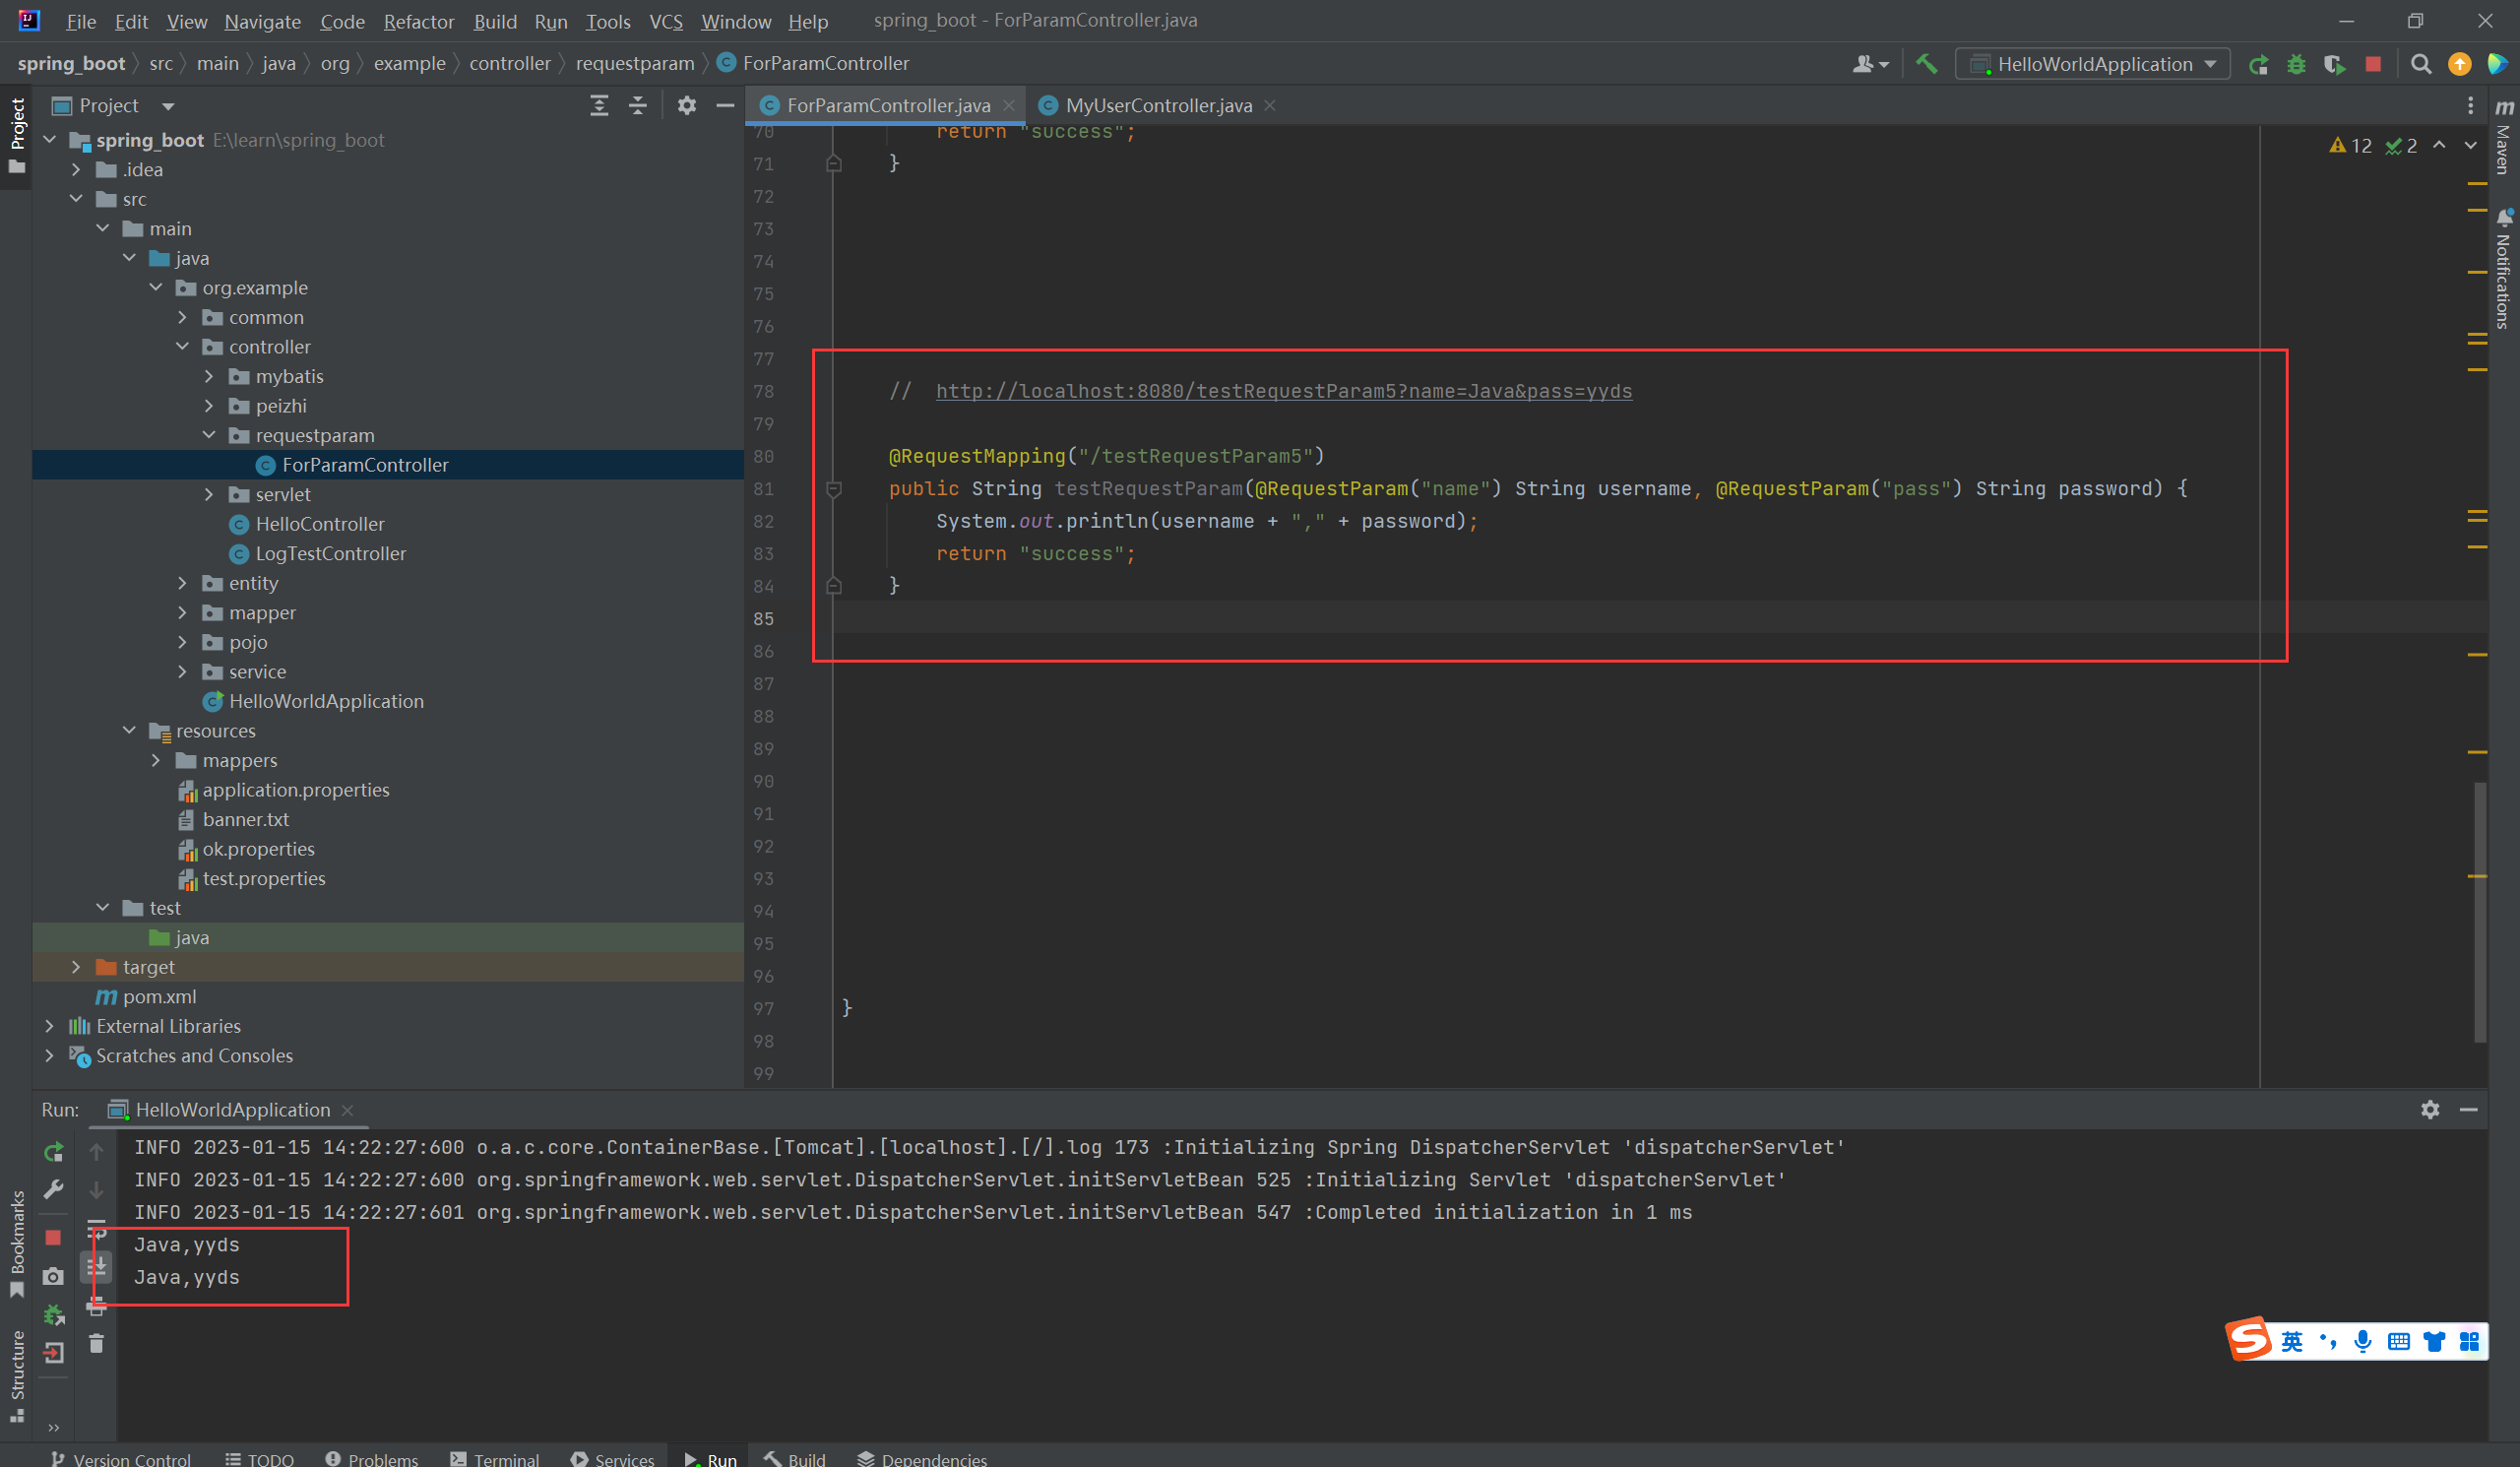
Task: Stop the app with red square toolbar button
Action: [2373, 64]
